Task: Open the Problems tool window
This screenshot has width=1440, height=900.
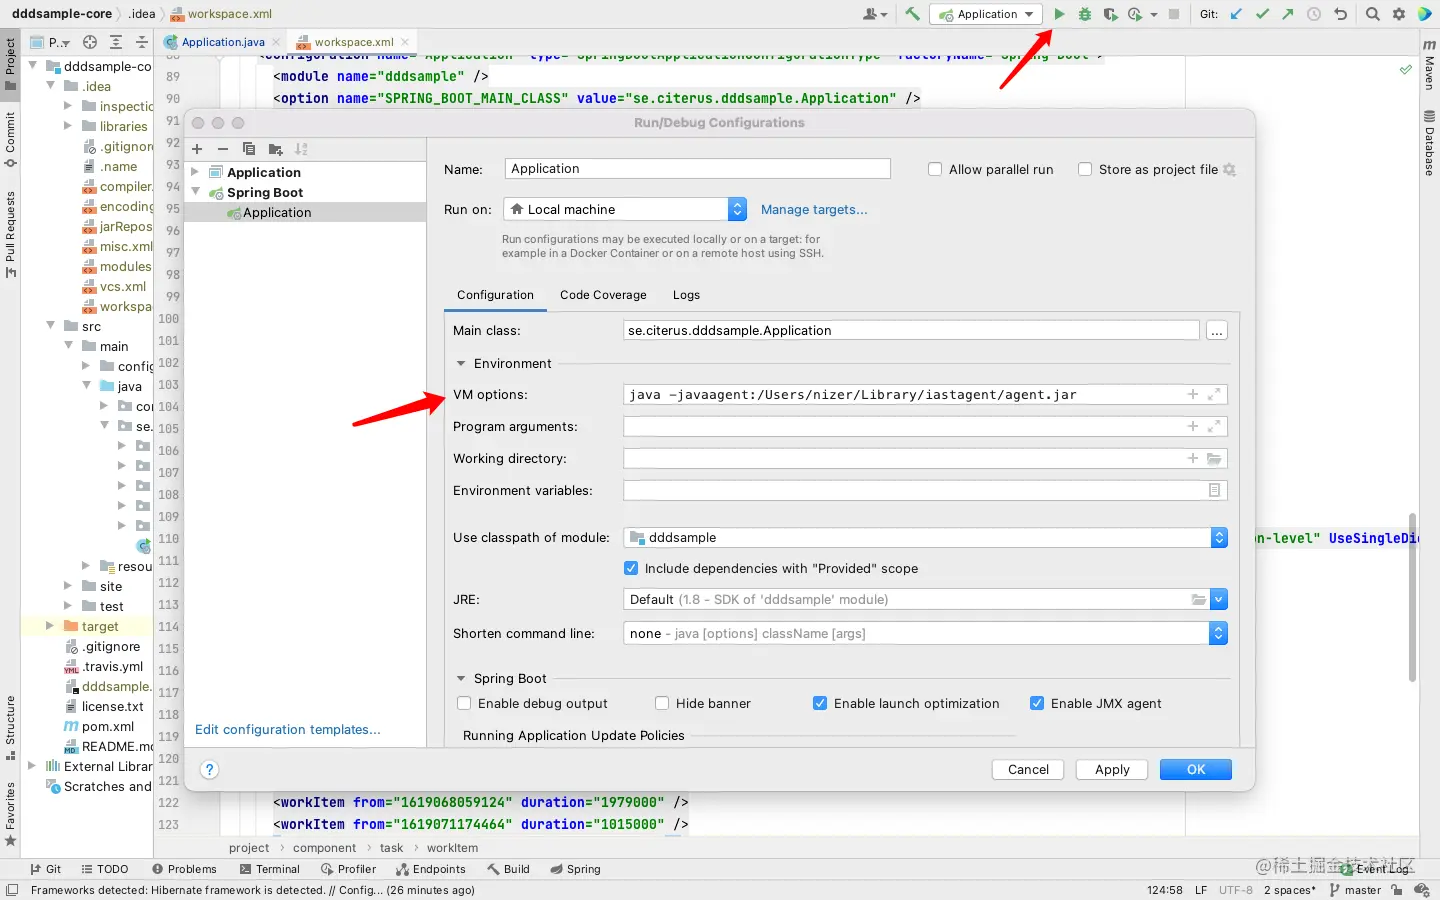Action: point(185,870)
